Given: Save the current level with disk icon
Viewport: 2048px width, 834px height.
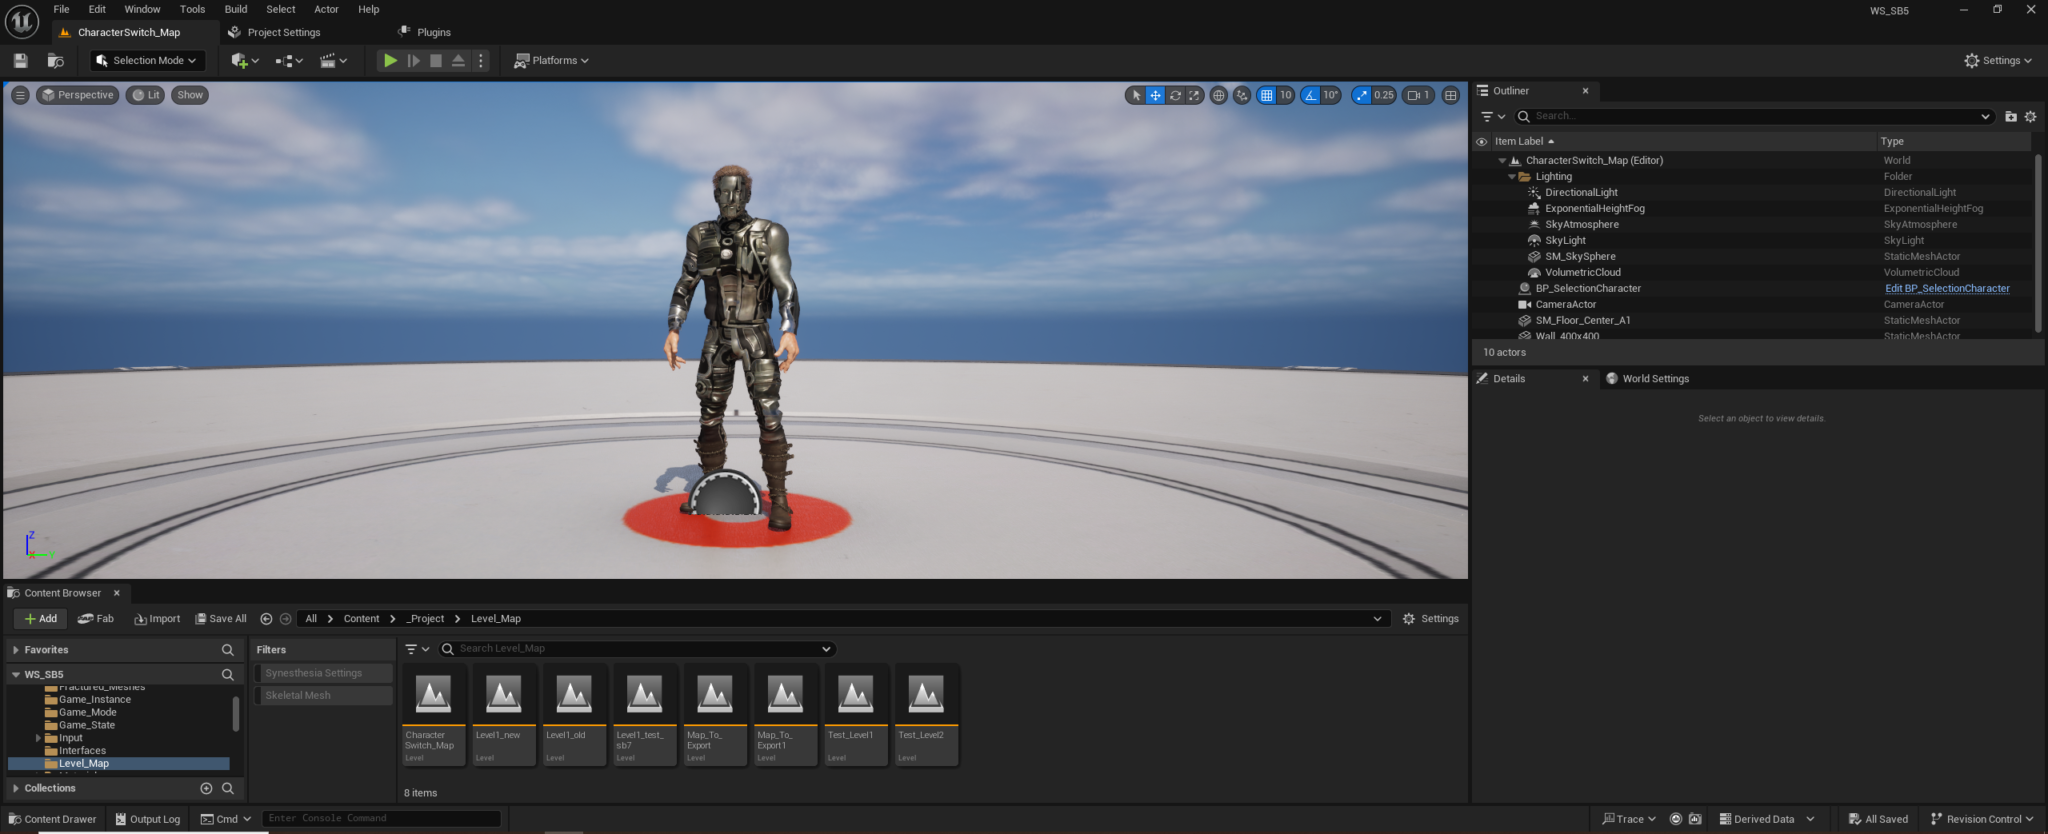Looking at the screenshot, I should click(x=20, y=60).
